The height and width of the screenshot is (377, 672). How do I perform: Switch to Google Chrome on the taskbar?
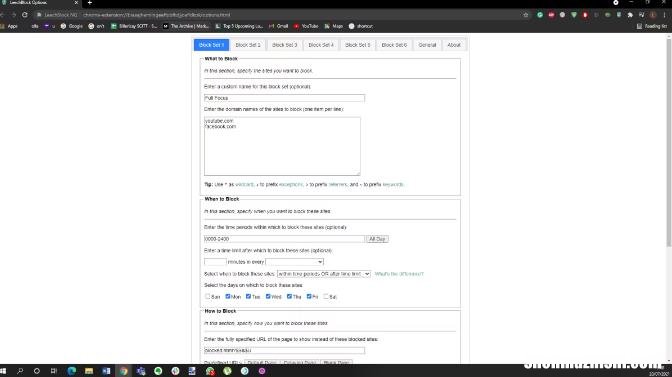tap(123, 371)
